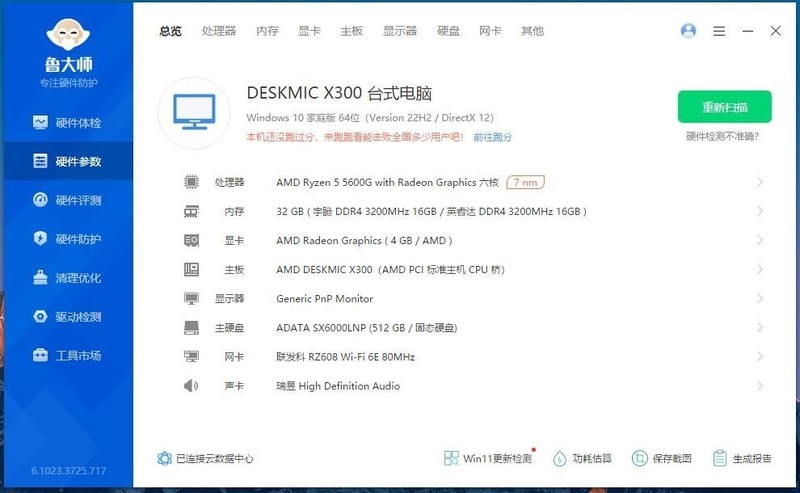Click the memory module icon
Screen dimensions: 800x493
pos(191,211)
